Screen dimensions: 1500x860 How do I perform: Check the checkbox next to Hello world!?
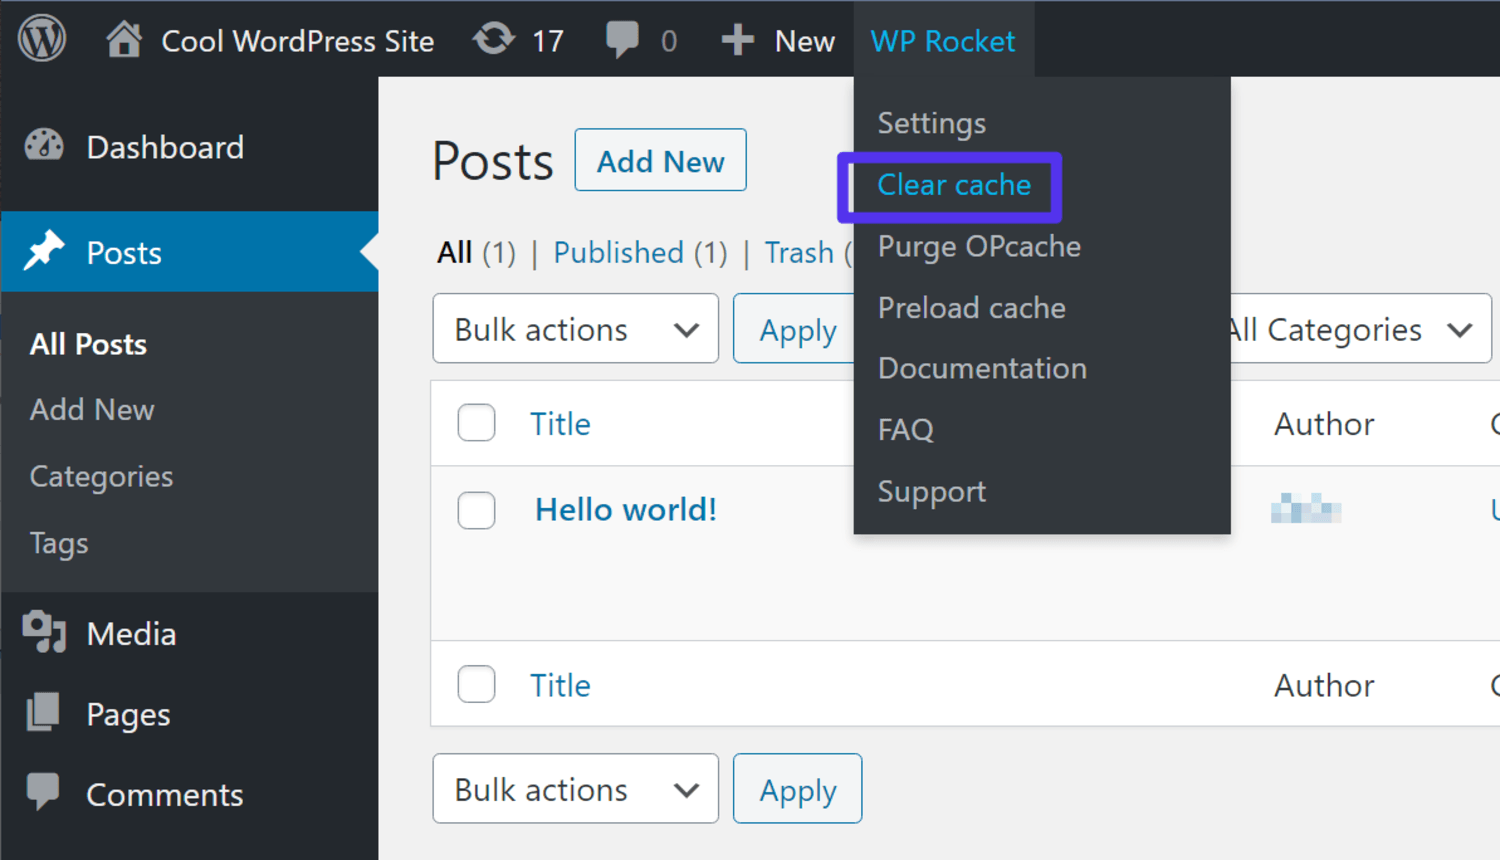tap(476, 510)
